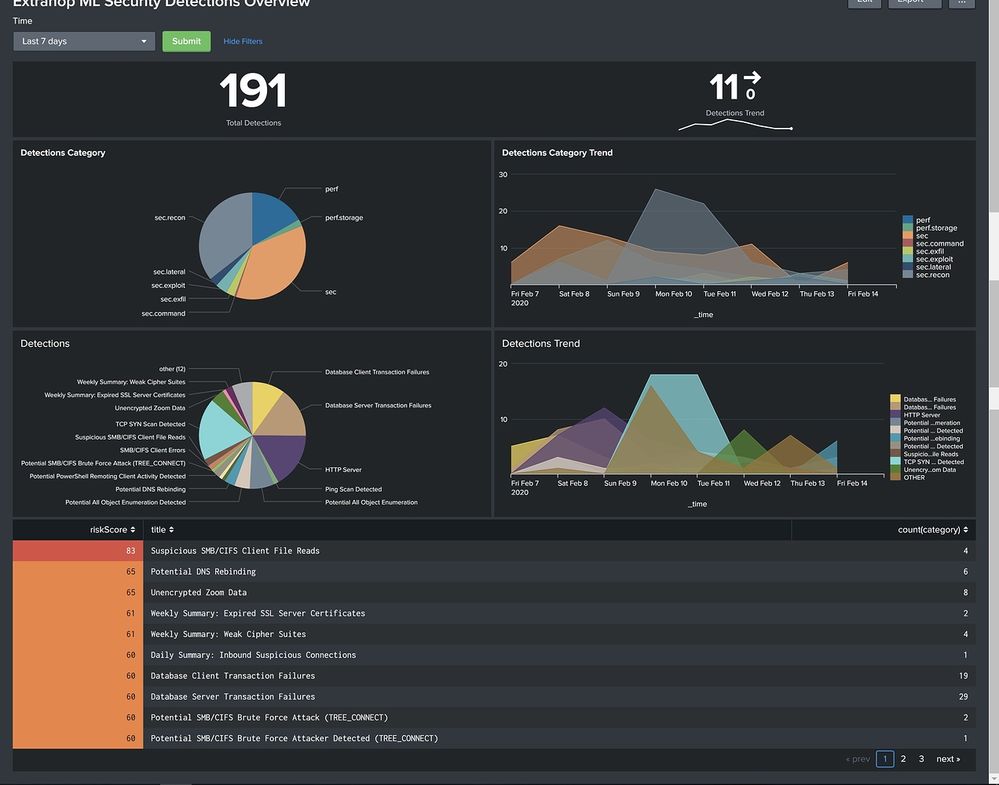Sort table by riskScore column
Image resolution: width=999 pixels, height=785 pixels.
[110, 529]
